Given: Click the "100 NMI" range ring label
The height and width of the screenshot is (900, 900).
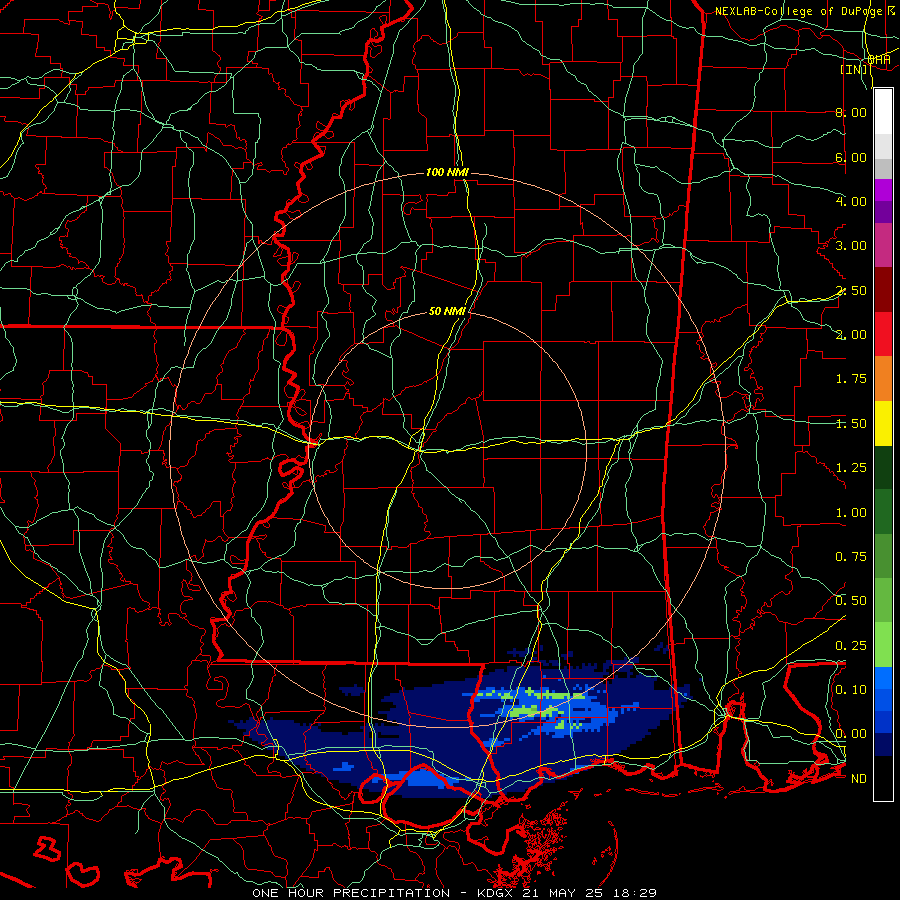Looking at the screenshot, I should click(x=447, y=172).
